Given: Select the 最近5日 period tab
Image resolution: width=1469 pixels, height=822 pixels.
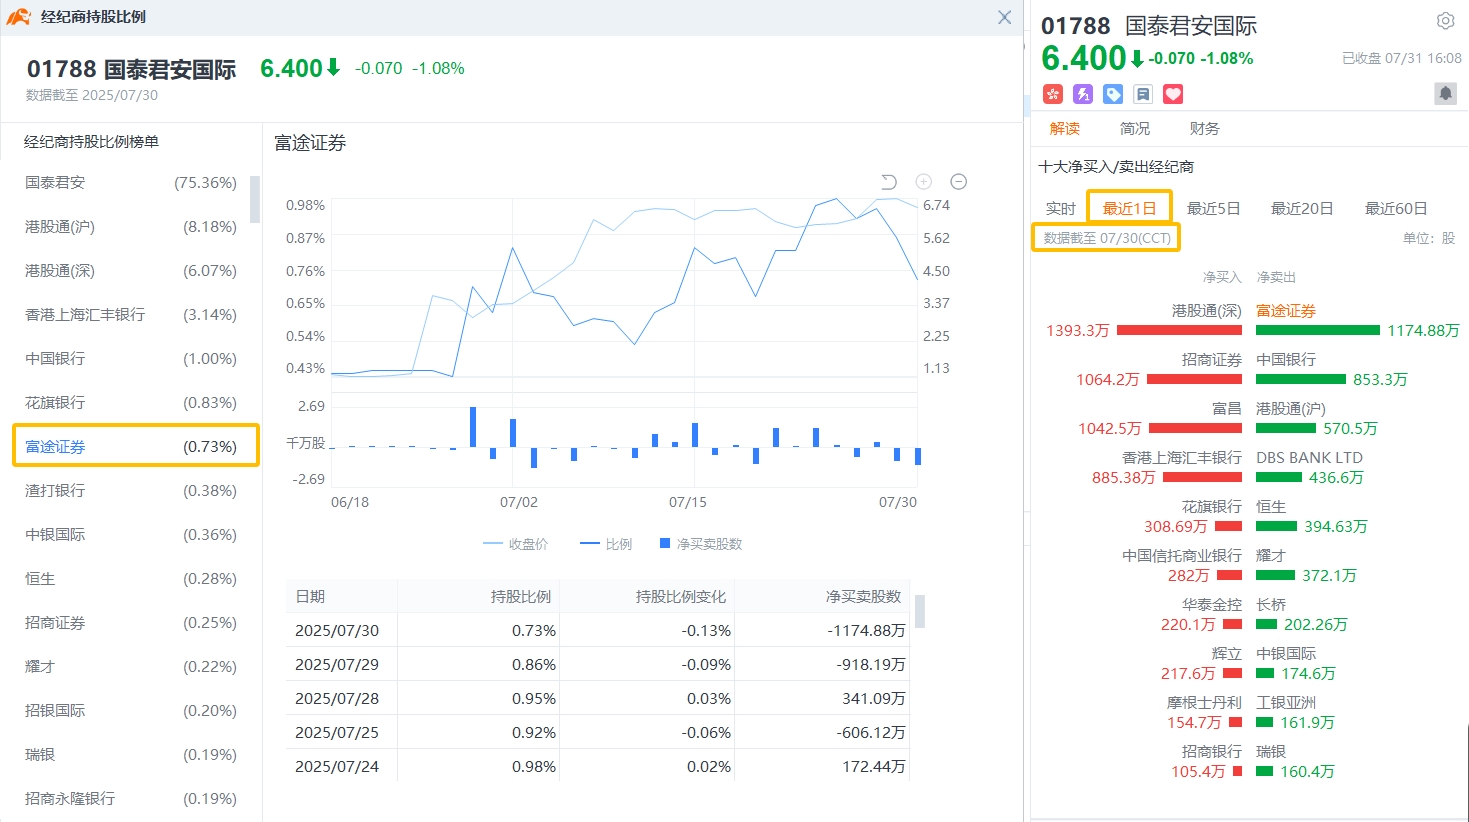Looking at the screenshot, I should (x=1214, y=208).
